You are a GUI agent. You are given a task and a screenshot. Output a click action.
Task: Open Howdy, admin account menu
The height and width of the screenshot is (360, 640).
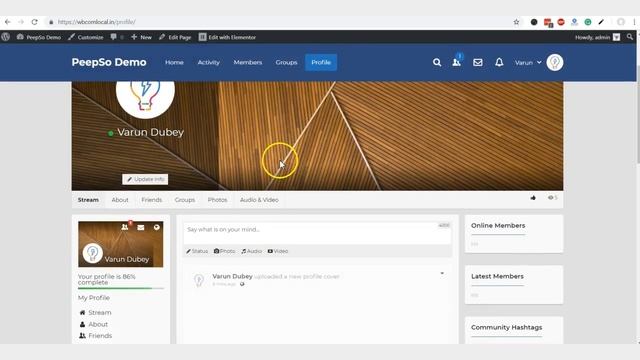coord(598,37)
